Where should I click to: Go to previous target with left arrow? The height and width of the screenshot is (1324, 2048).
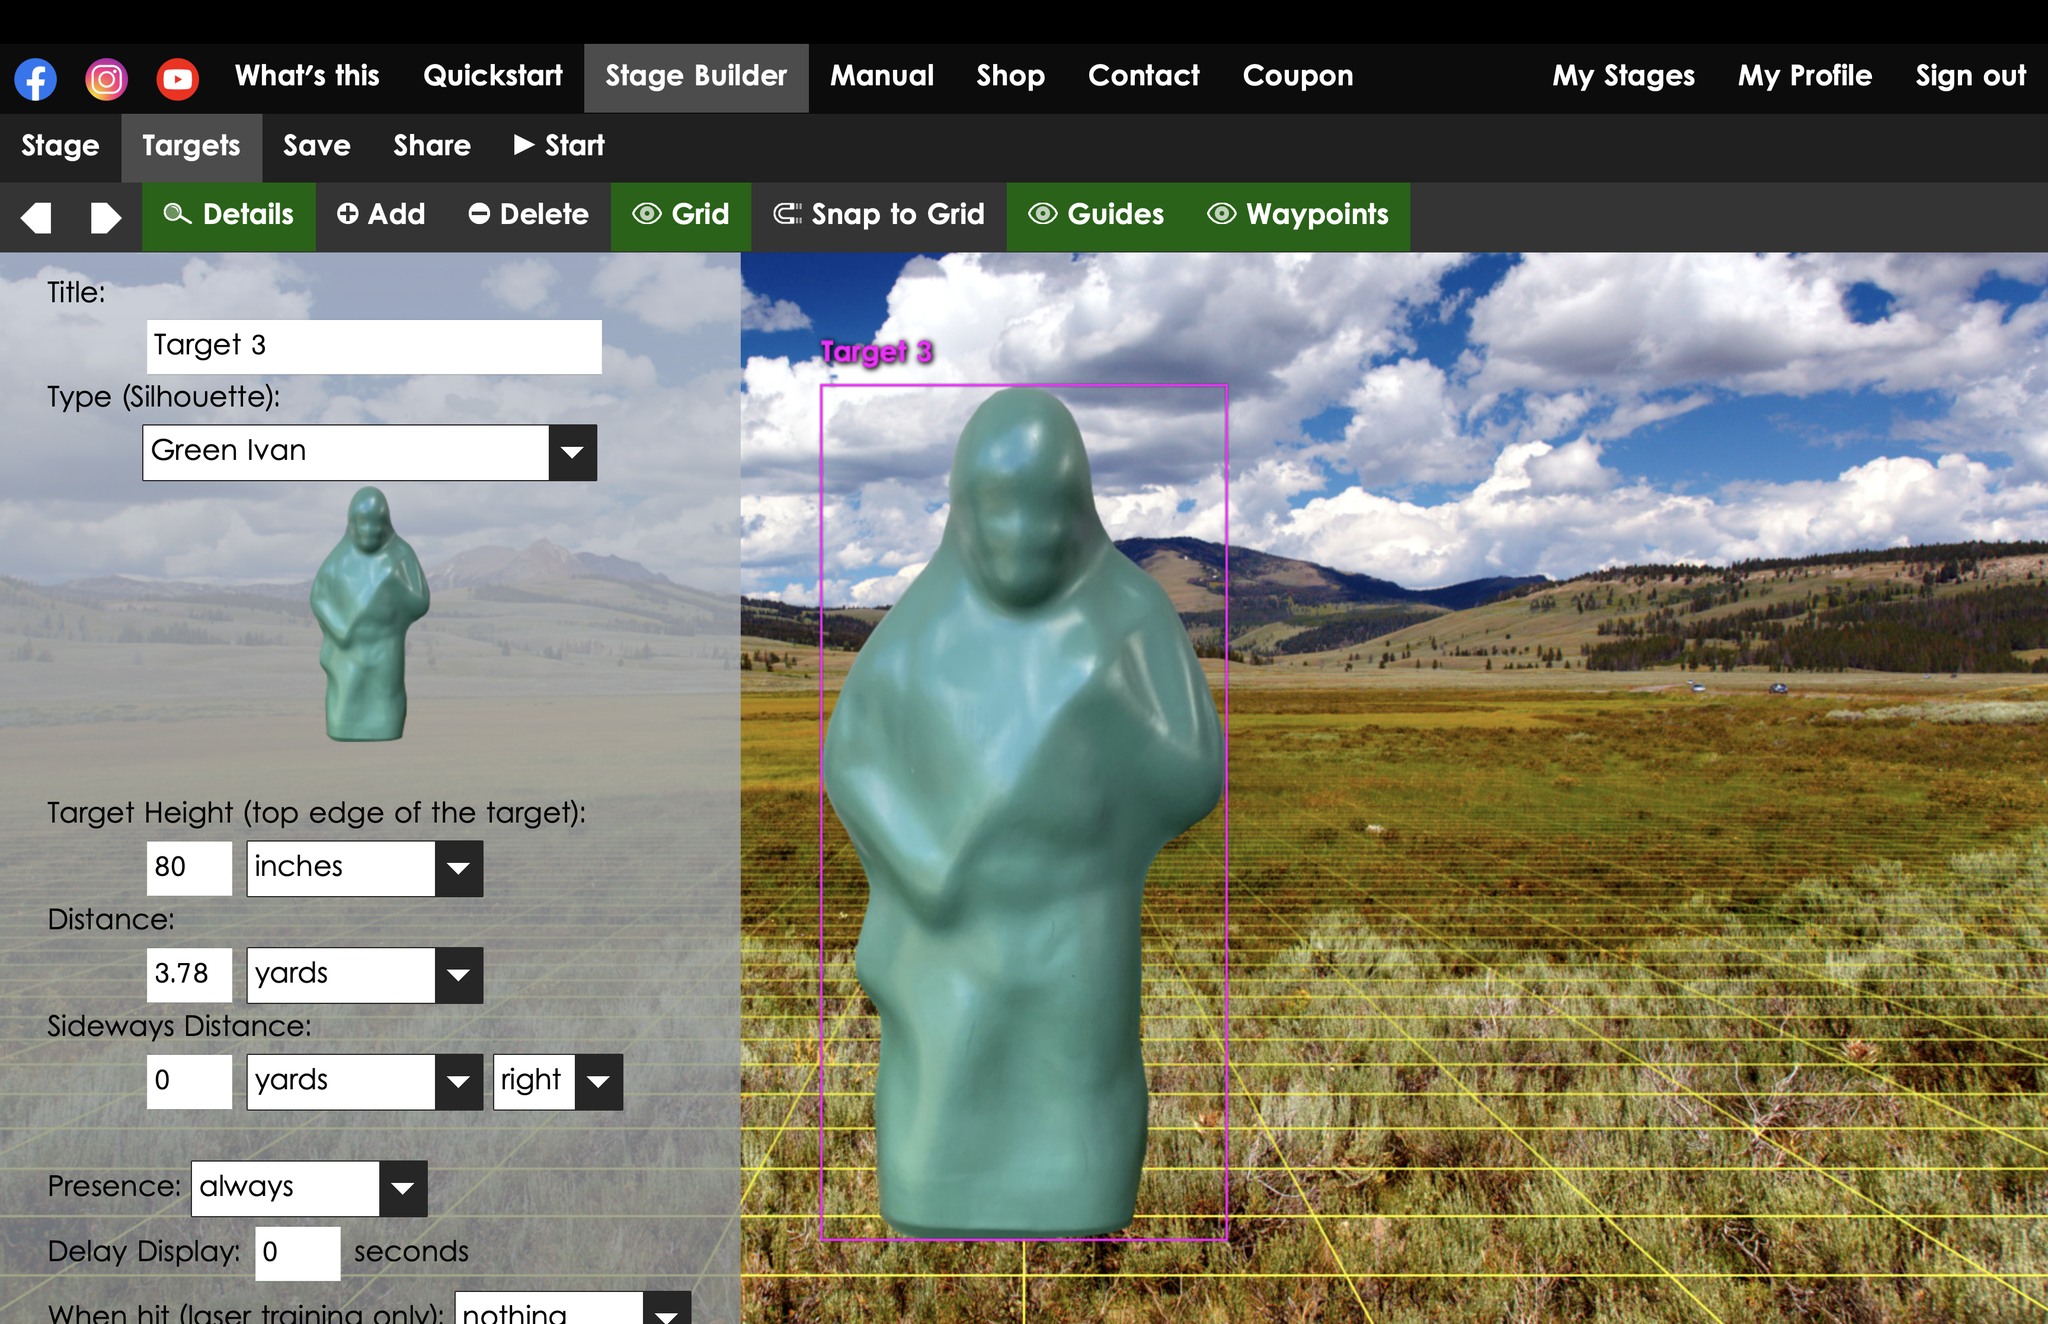[36, 217]
